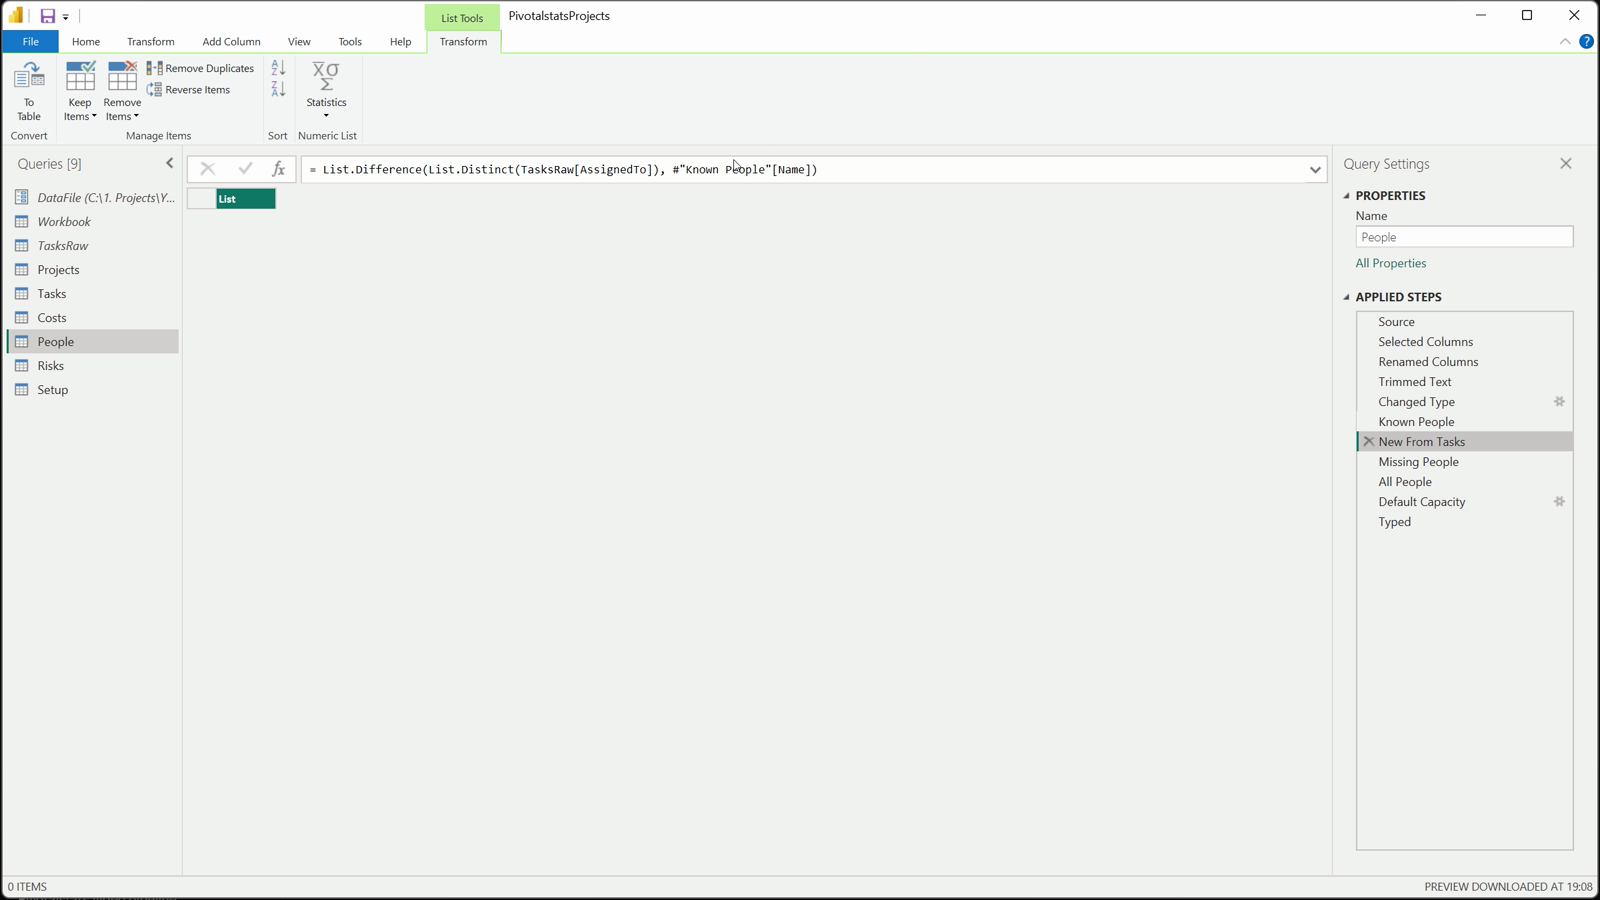This screenshot has width=1600, height=900.
Task: Collapse the PROPERTIES section
Action: (x=1346, y=196)
